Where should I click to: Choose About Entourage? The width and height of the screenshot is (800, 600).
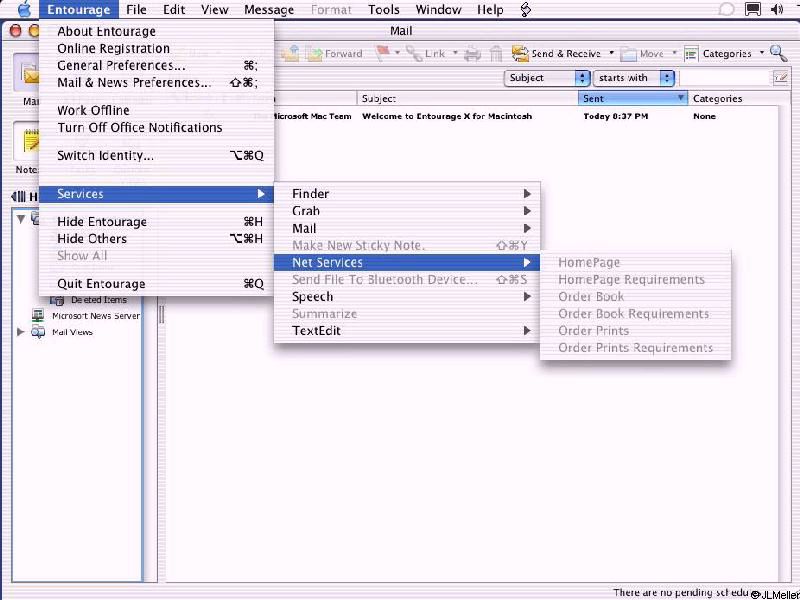coord(157,32)
